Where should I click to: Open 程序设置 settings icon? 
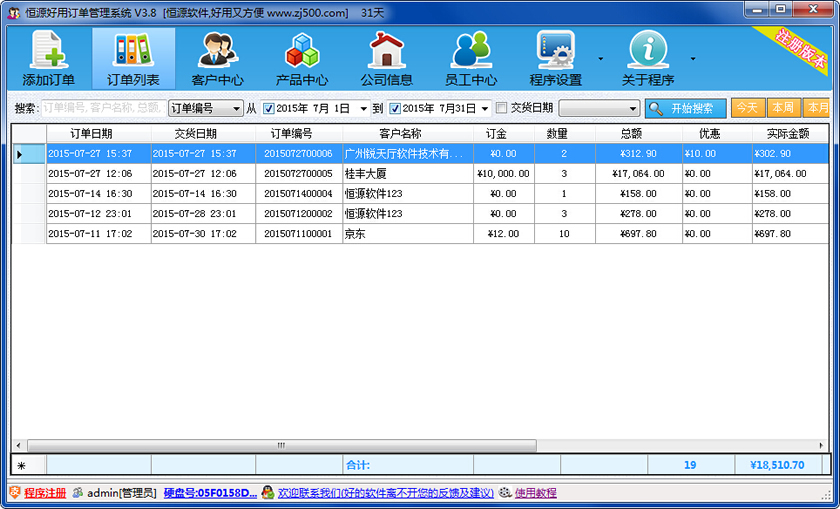tap(555, 58)
